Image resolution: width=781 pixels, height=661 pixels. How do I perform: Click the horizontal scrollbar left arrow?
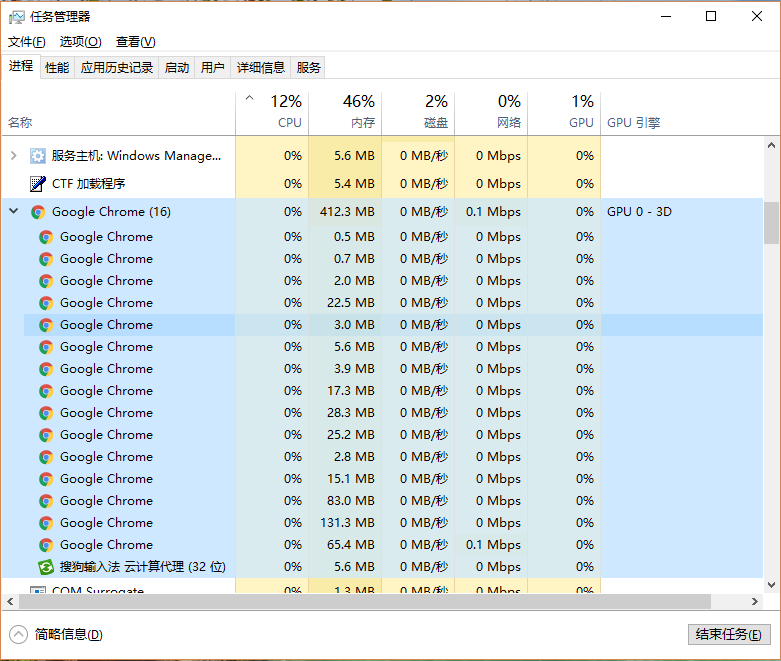10,602
